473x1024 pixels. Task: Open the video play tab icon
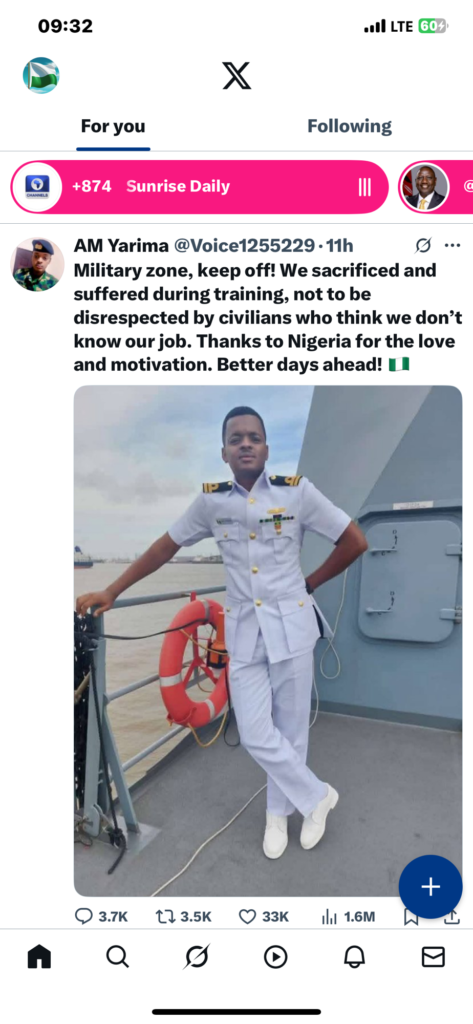(x=275, y=957)
